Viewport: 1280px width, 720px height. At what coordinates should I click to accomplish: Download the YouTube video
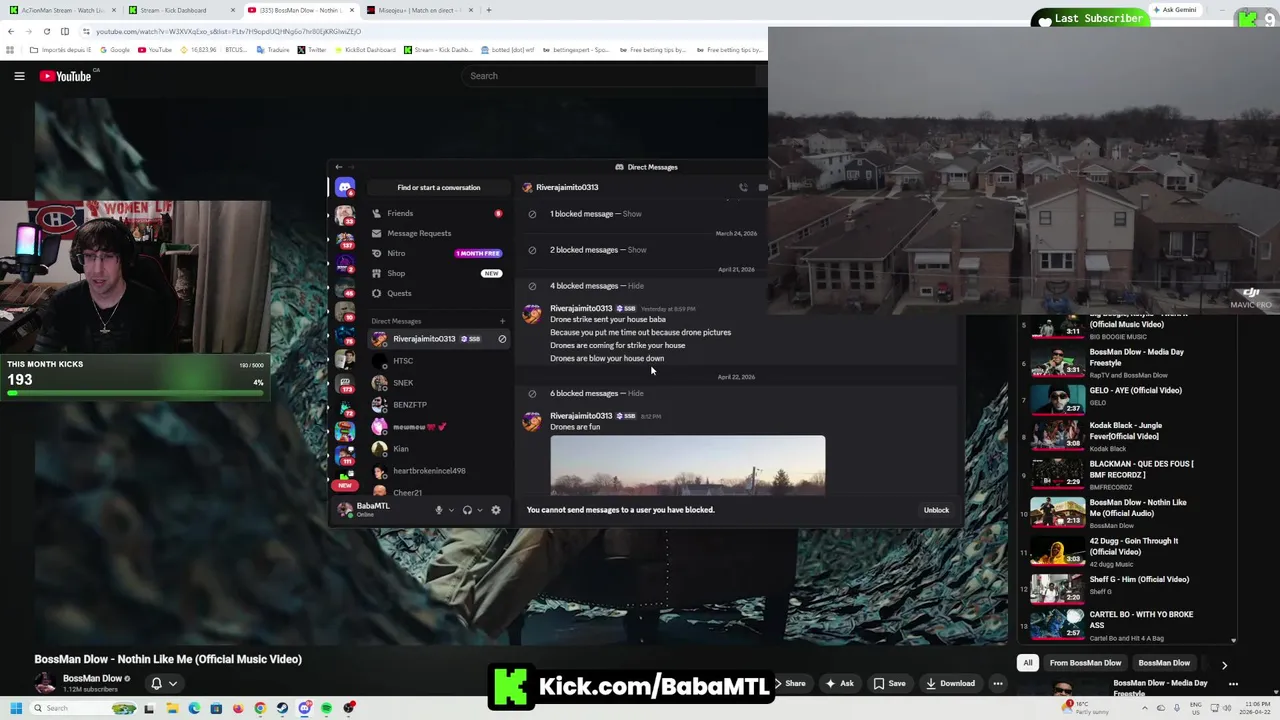(951, 684)
